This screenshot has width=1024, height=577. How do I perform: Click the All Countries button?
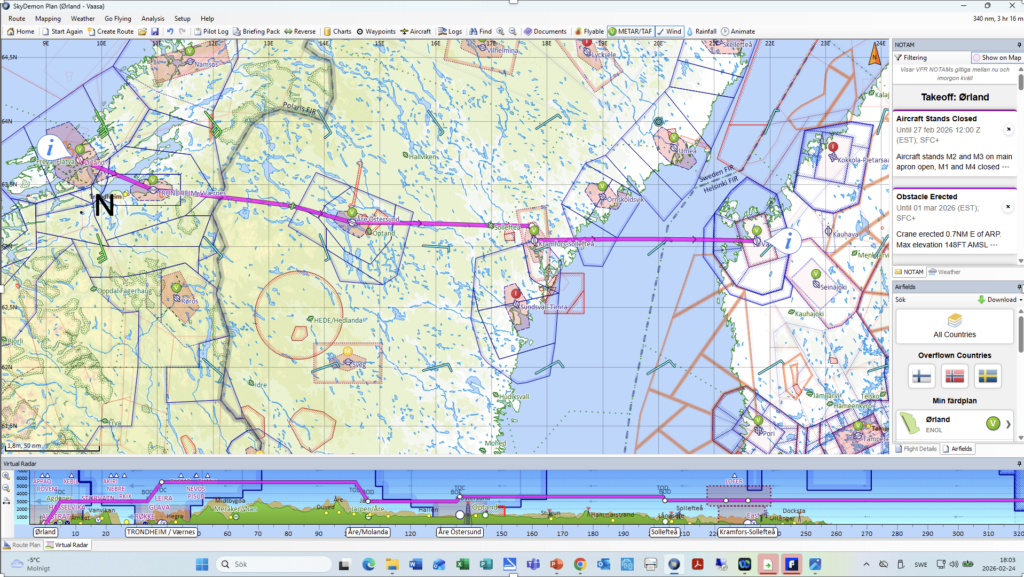pos(954,325)
